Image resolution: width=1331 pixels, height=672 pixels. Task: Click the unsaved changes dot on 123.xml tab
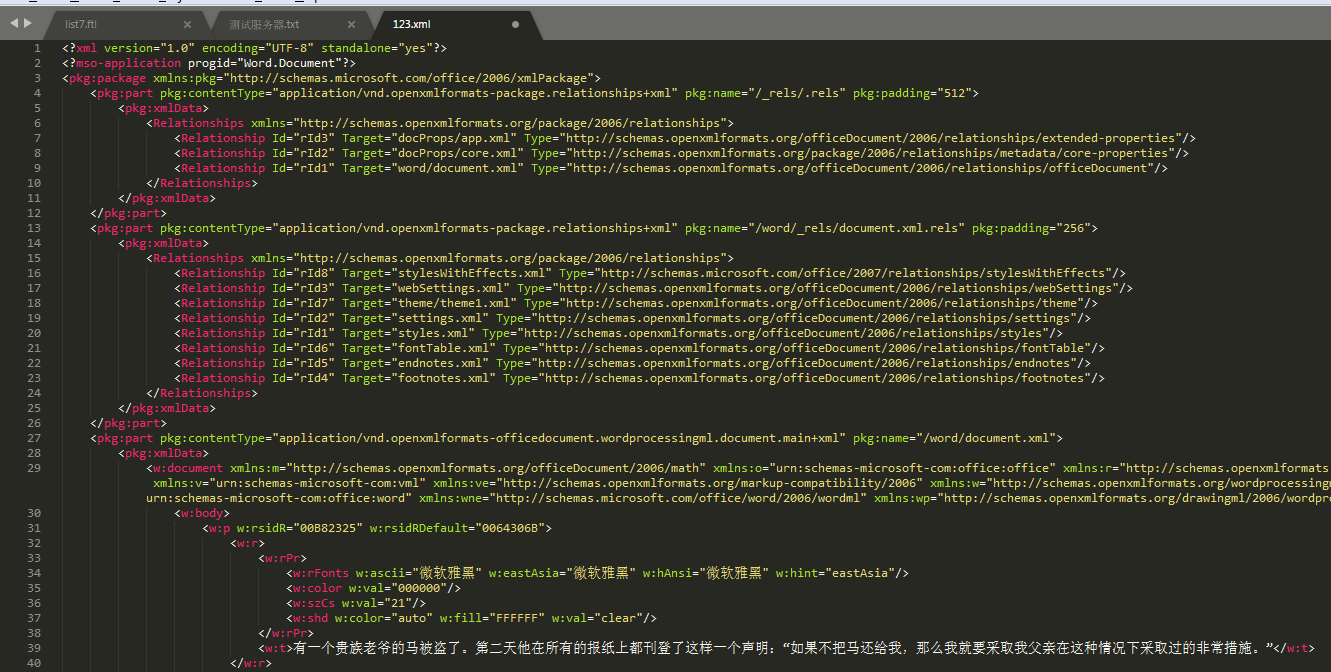coord(514,25)
